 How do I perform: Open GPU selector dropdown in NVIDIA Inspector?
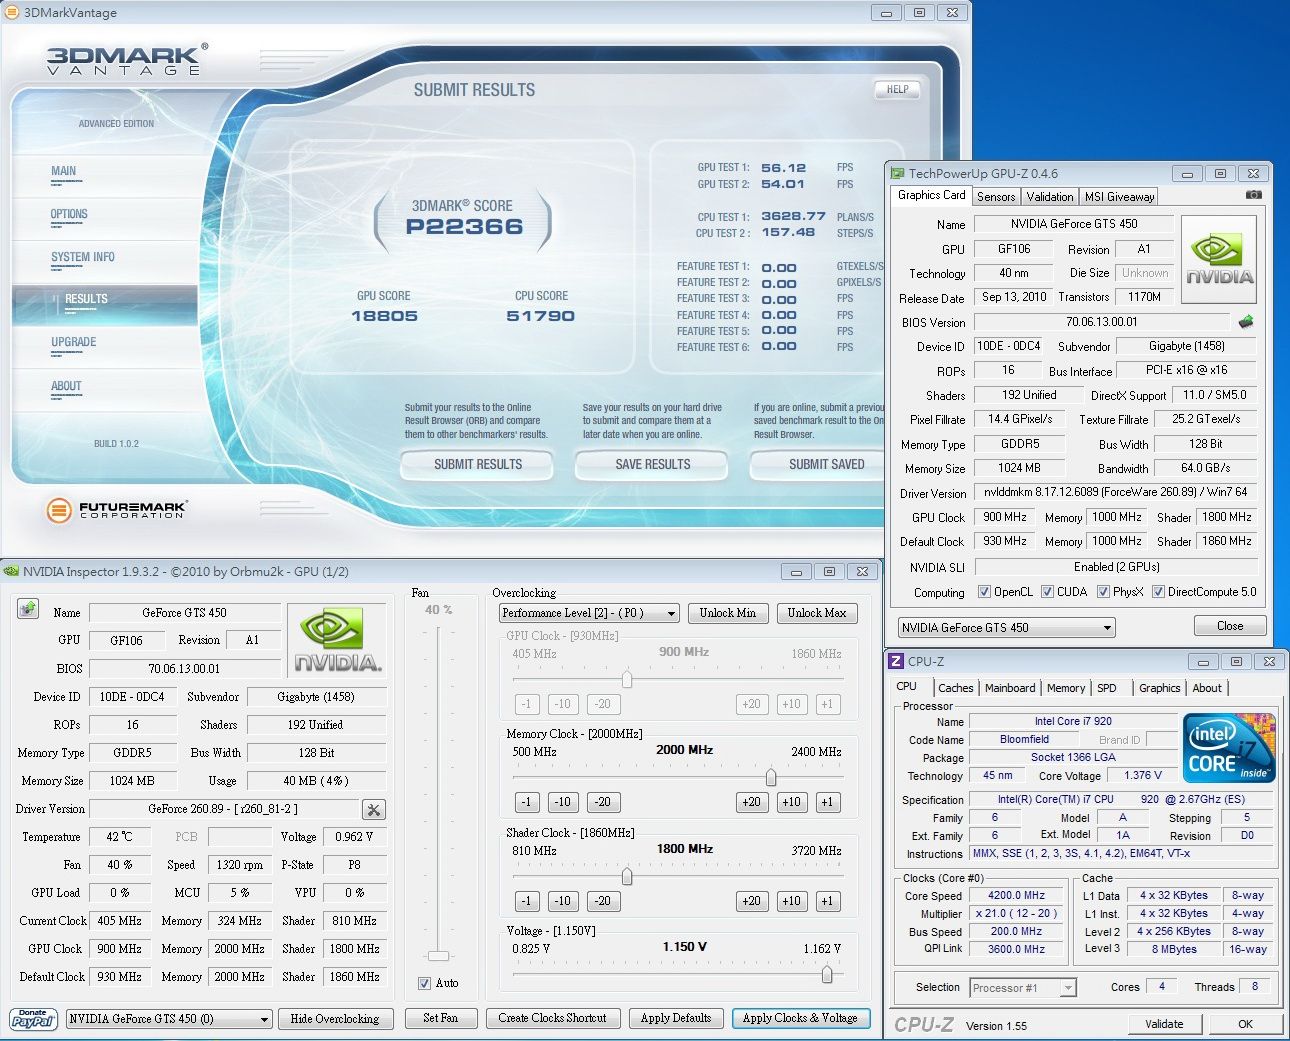pos(169,1019)
